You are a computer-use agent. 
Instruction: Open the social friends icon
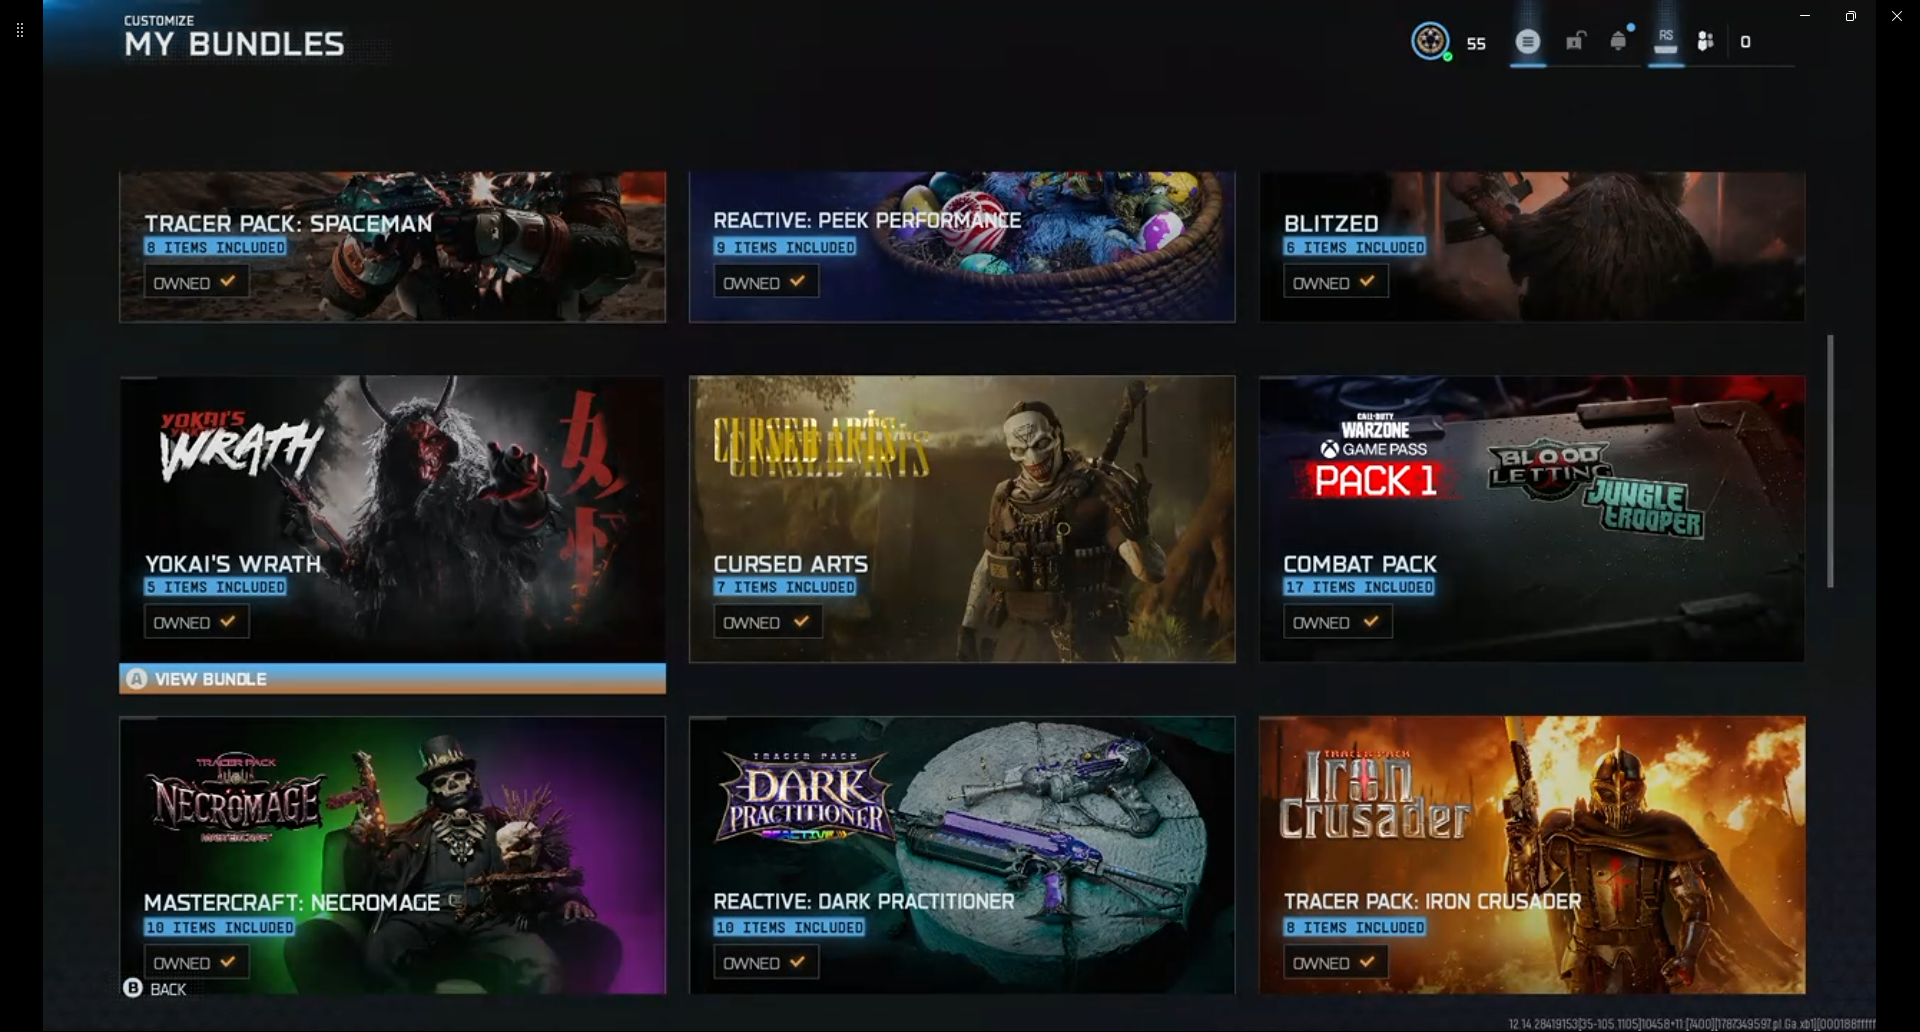[x=1706, y=41]
